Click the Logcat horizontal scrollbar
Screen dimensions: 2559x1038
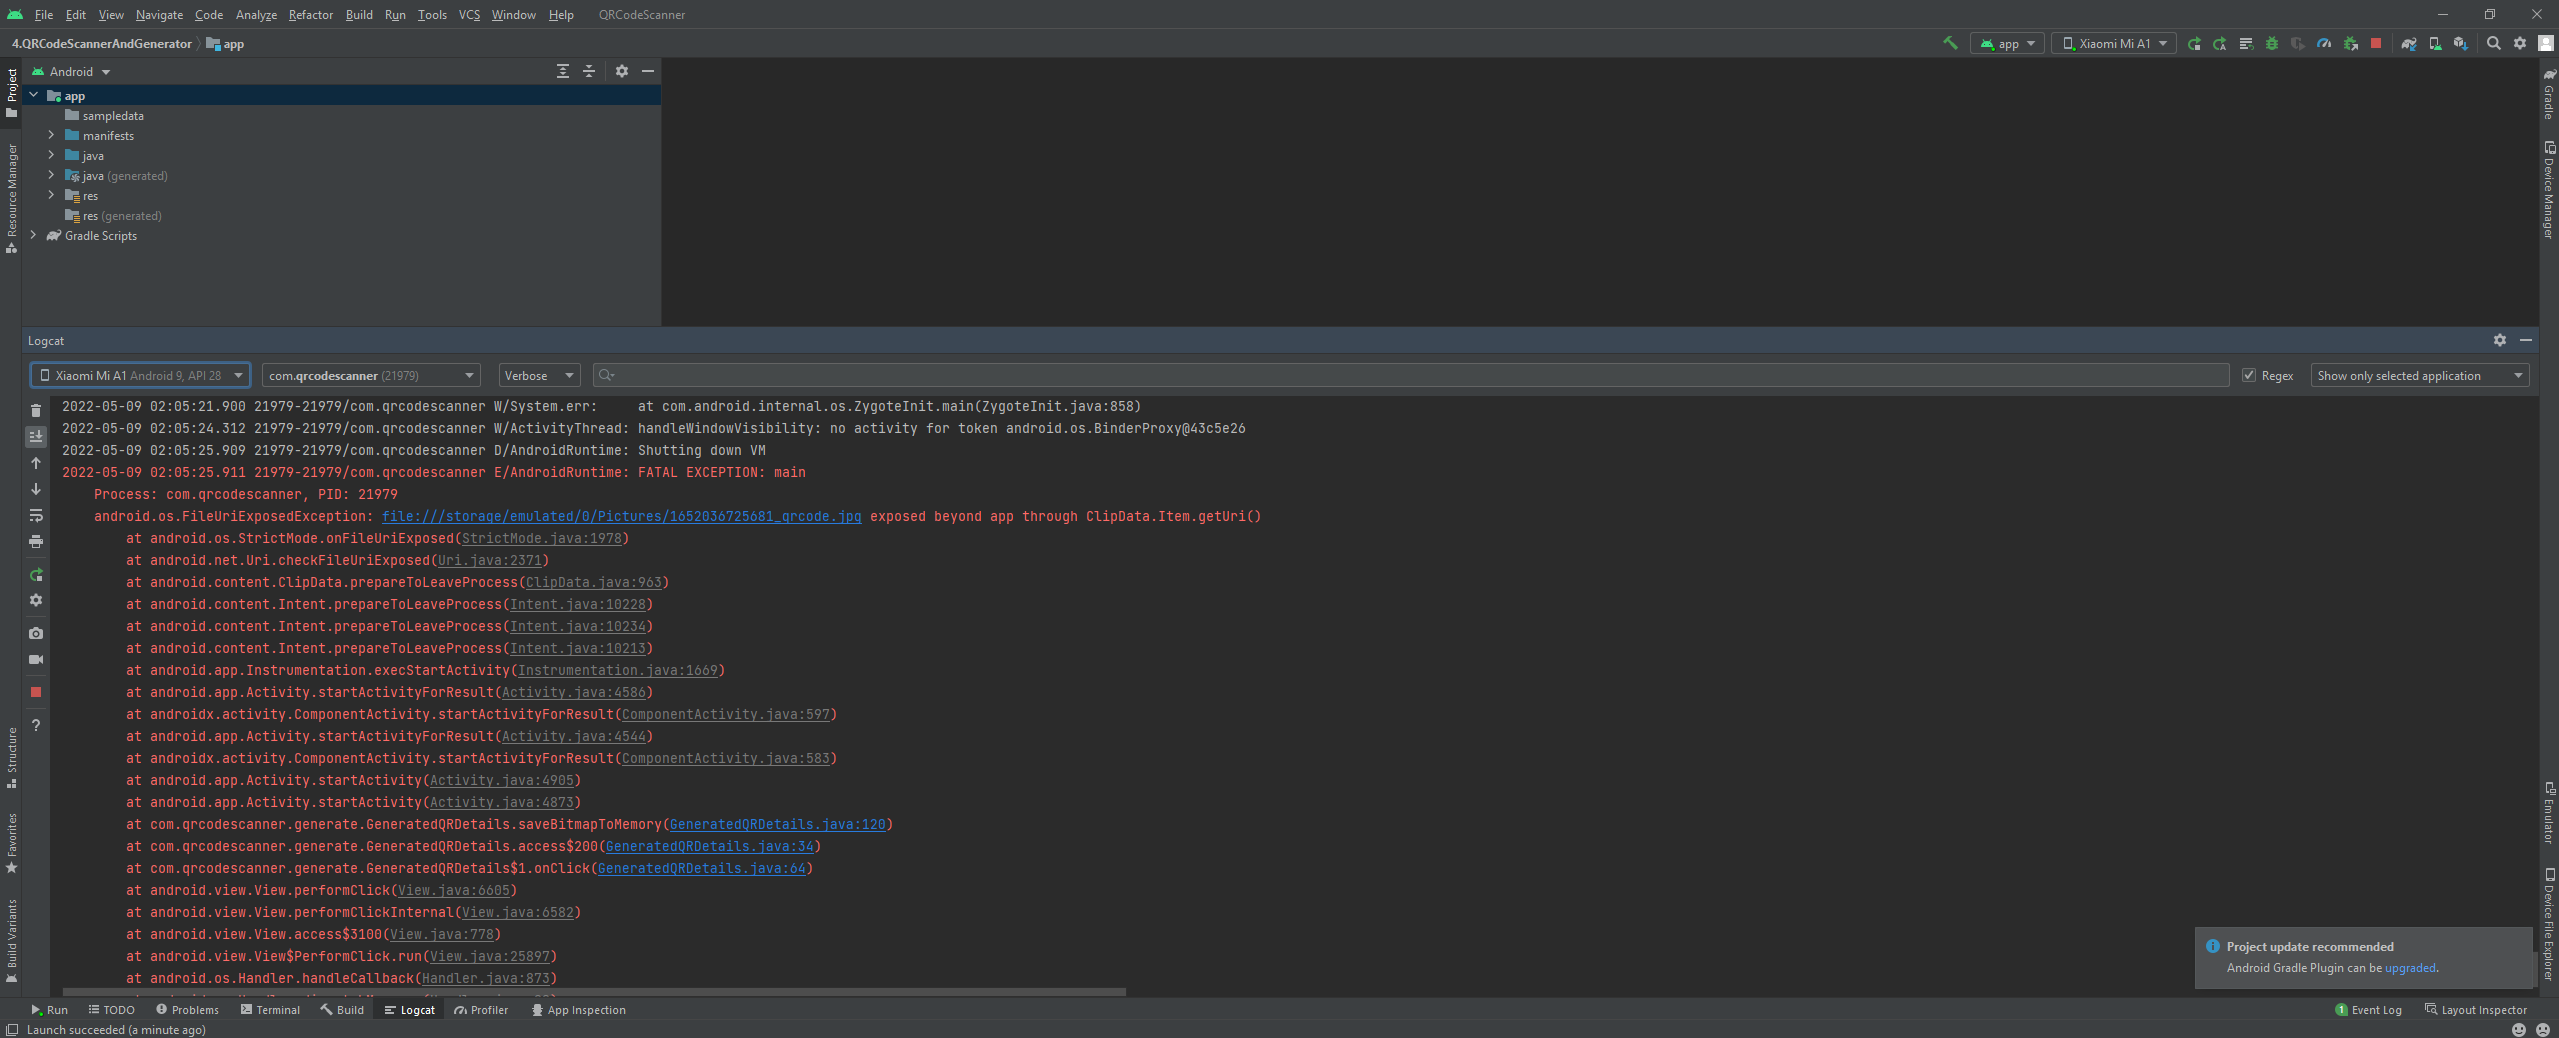click(594, 992)
